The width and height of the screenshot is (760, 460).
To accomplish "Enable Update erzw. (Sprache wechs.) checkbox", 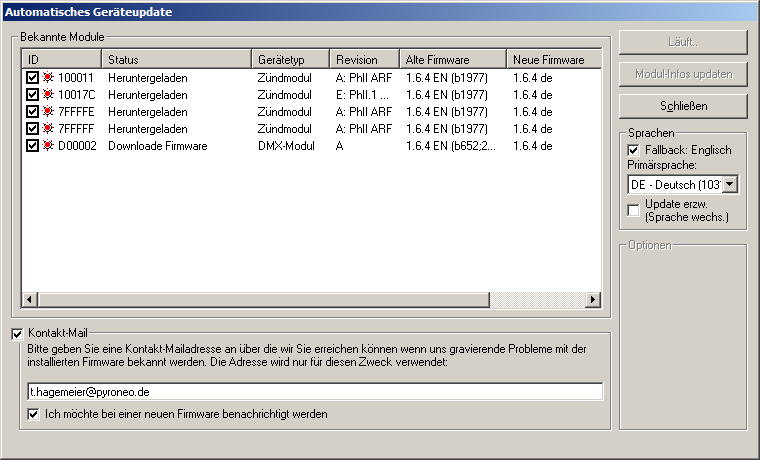I will tap(633, 210).
